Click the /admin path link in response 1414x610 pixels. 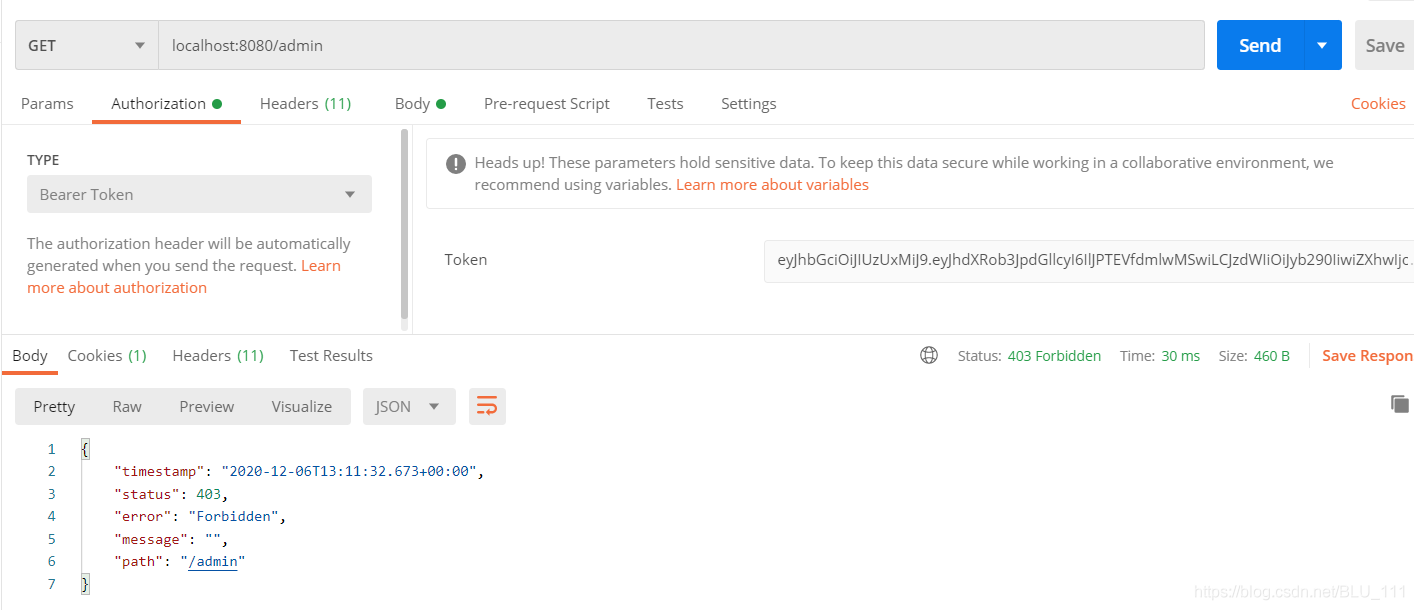(x=214, y=561)
